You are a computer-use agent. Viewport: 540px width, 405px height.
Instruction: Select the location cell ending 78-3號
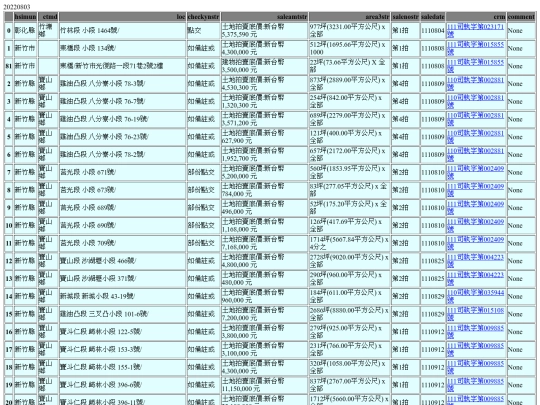[x=122, y=84]
